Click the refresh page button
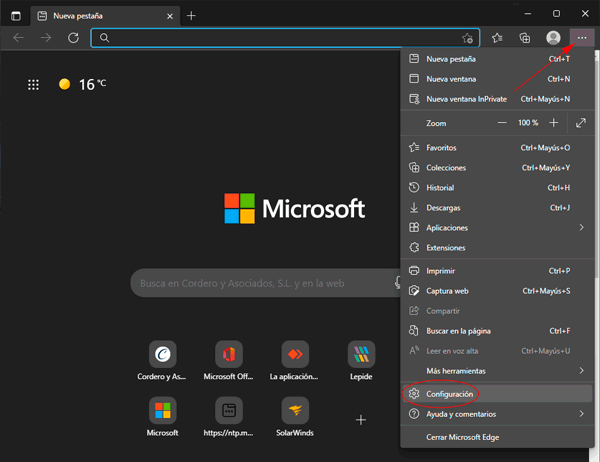 (73, 38)
